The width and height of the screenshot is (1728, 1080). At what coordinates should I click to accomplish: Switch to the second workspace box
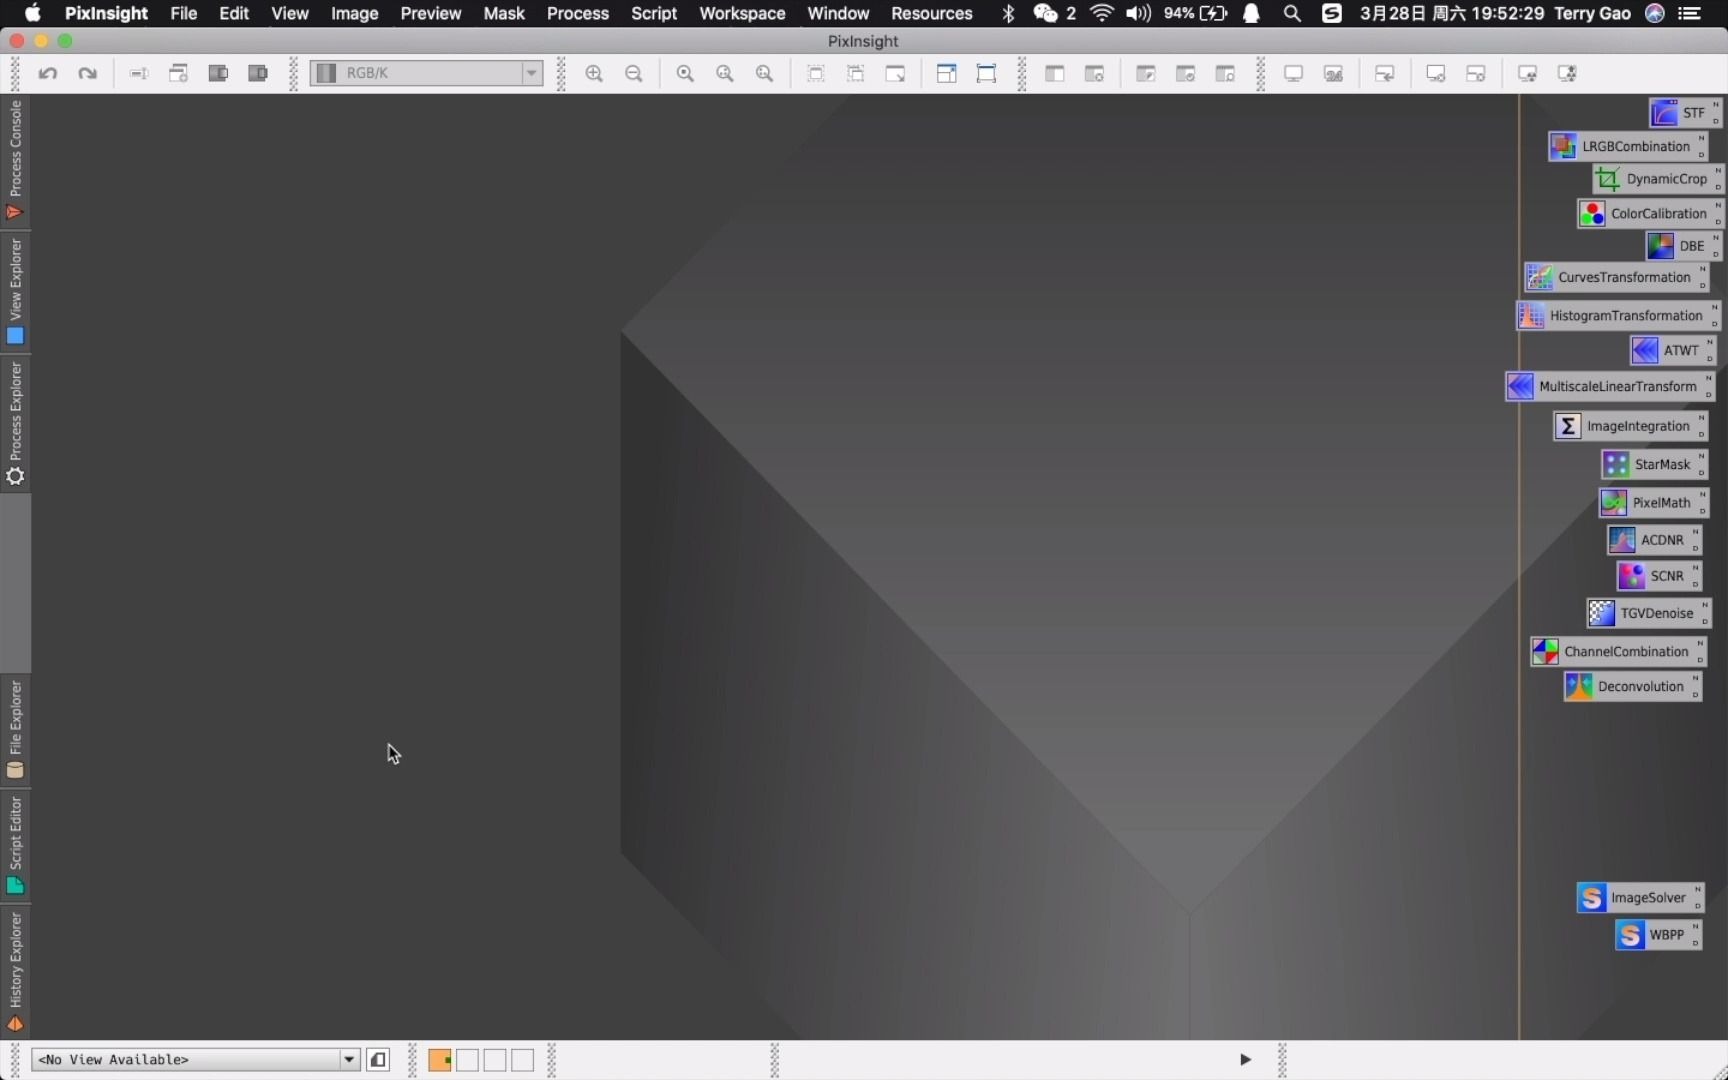[x=467, y=1060]
